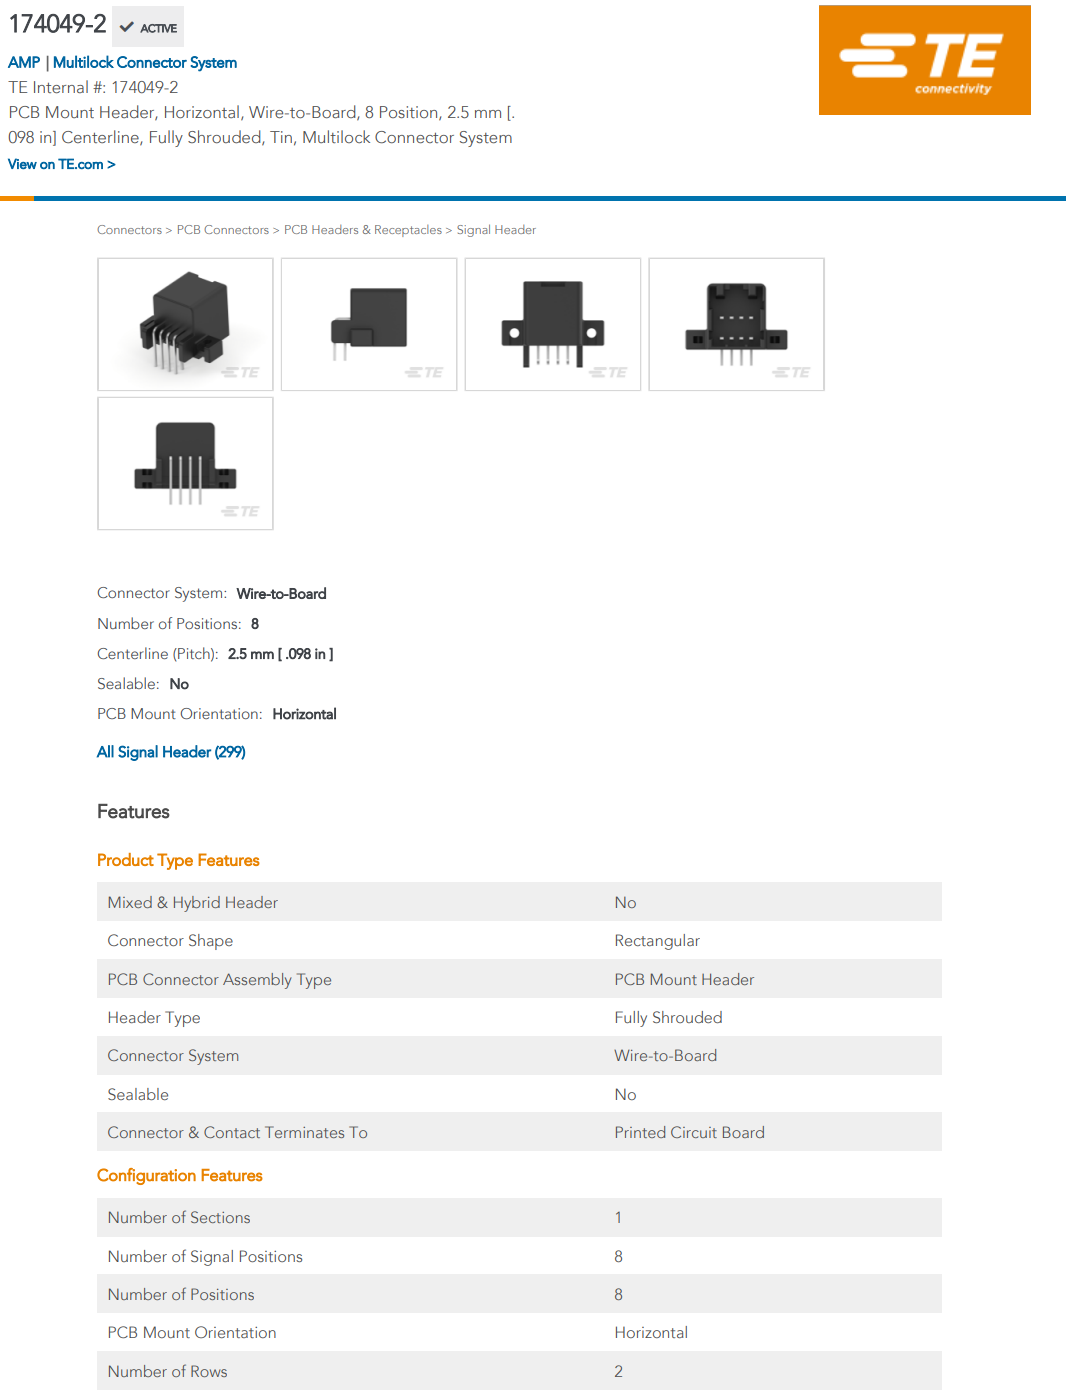Go to PCB Headers & Receptacles breadcrumb
This screenshot has height=1391, width=1066.
tap(363, 230)
